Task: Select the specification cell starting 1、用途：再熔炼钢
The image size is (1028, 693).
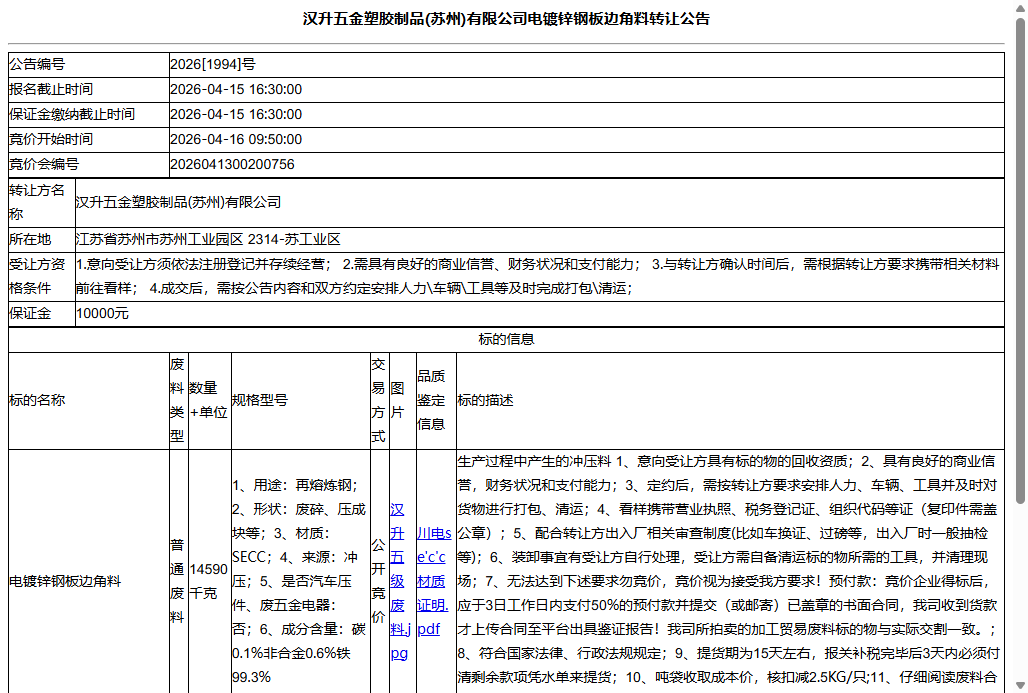Action: [300, 582]
